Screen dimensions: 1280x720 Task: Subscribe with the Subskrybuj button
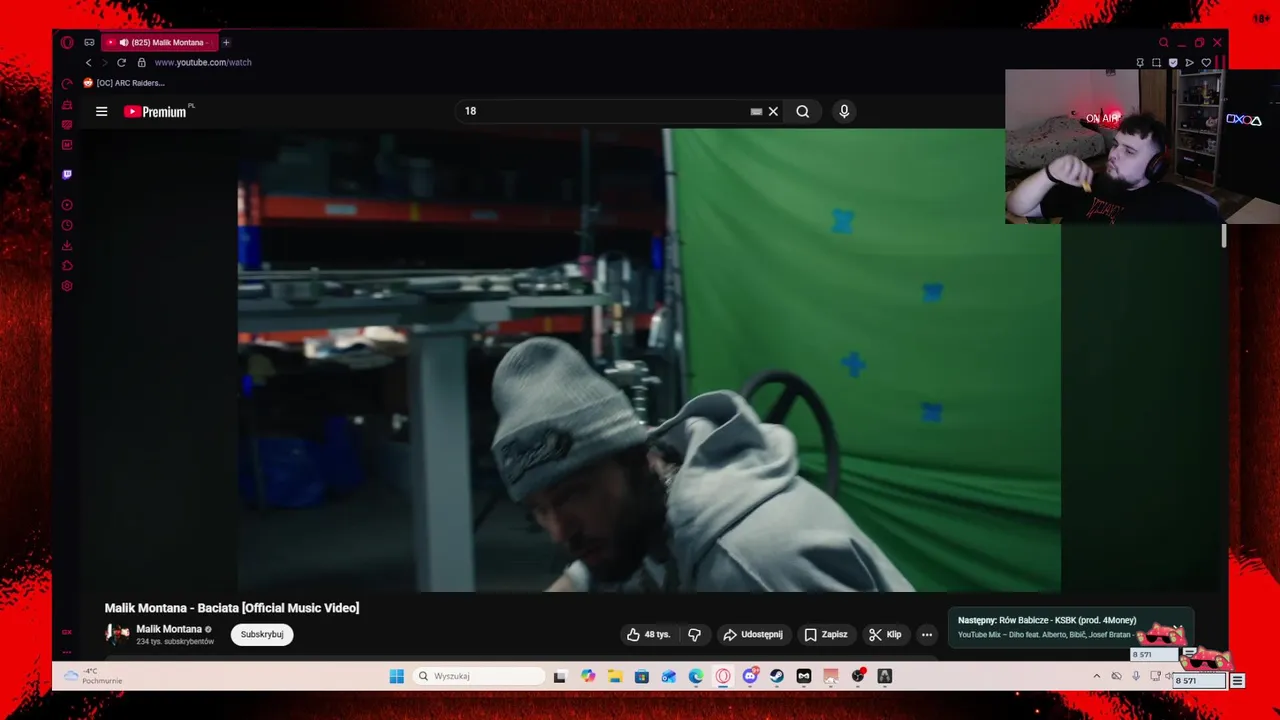tap(262, 634)
